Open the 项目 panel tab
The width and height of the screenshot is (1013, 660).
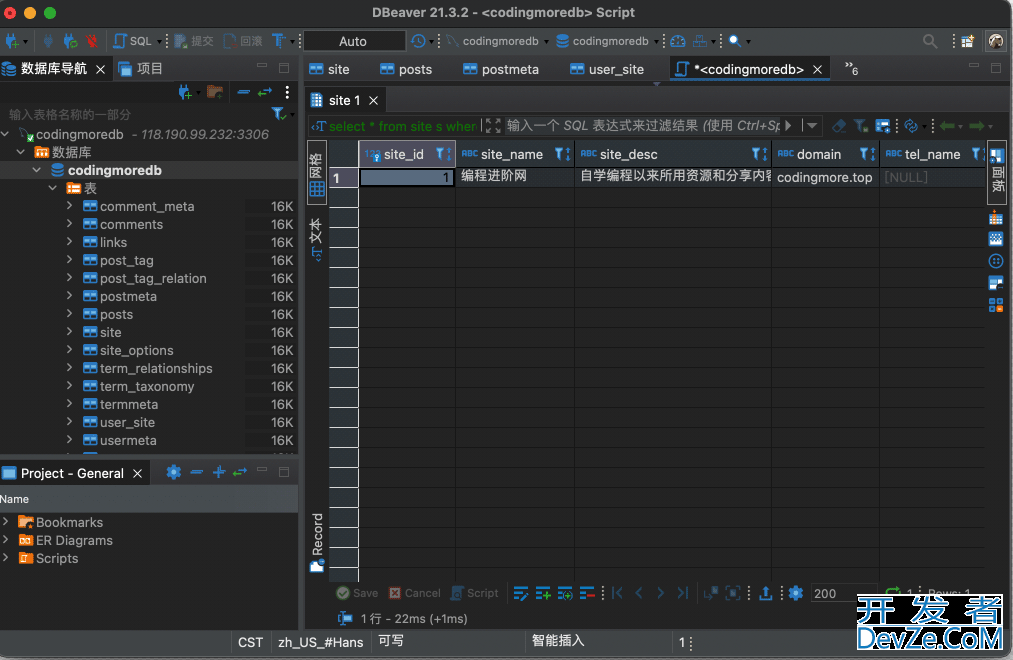(140, 68)
